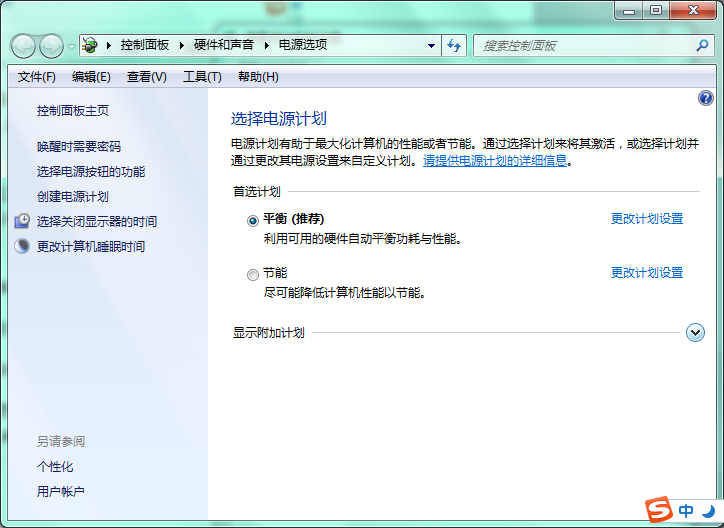The image size is (724, 528).
Task: Close the power options window
Action: [x=693, y=10]
